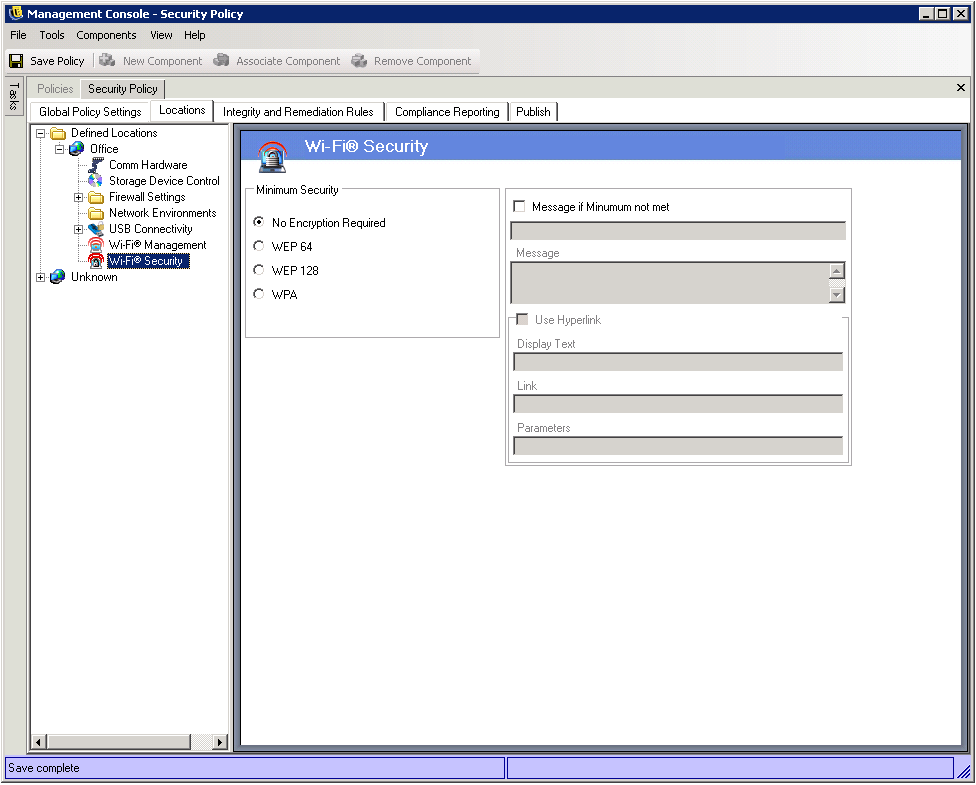Click the Network Environments folder icon

(x=96, y=213)
